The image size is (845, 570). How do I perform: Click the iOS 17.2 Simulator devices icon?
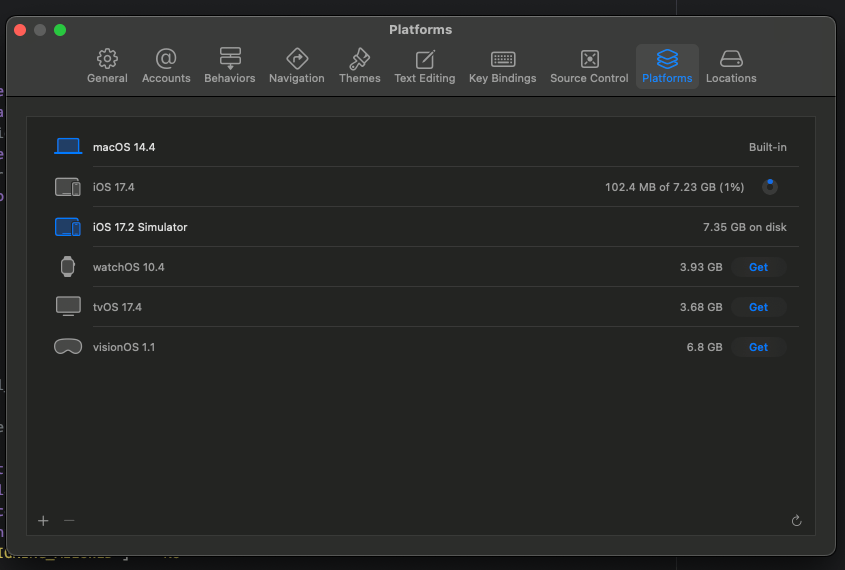click(x=68, y=227)
